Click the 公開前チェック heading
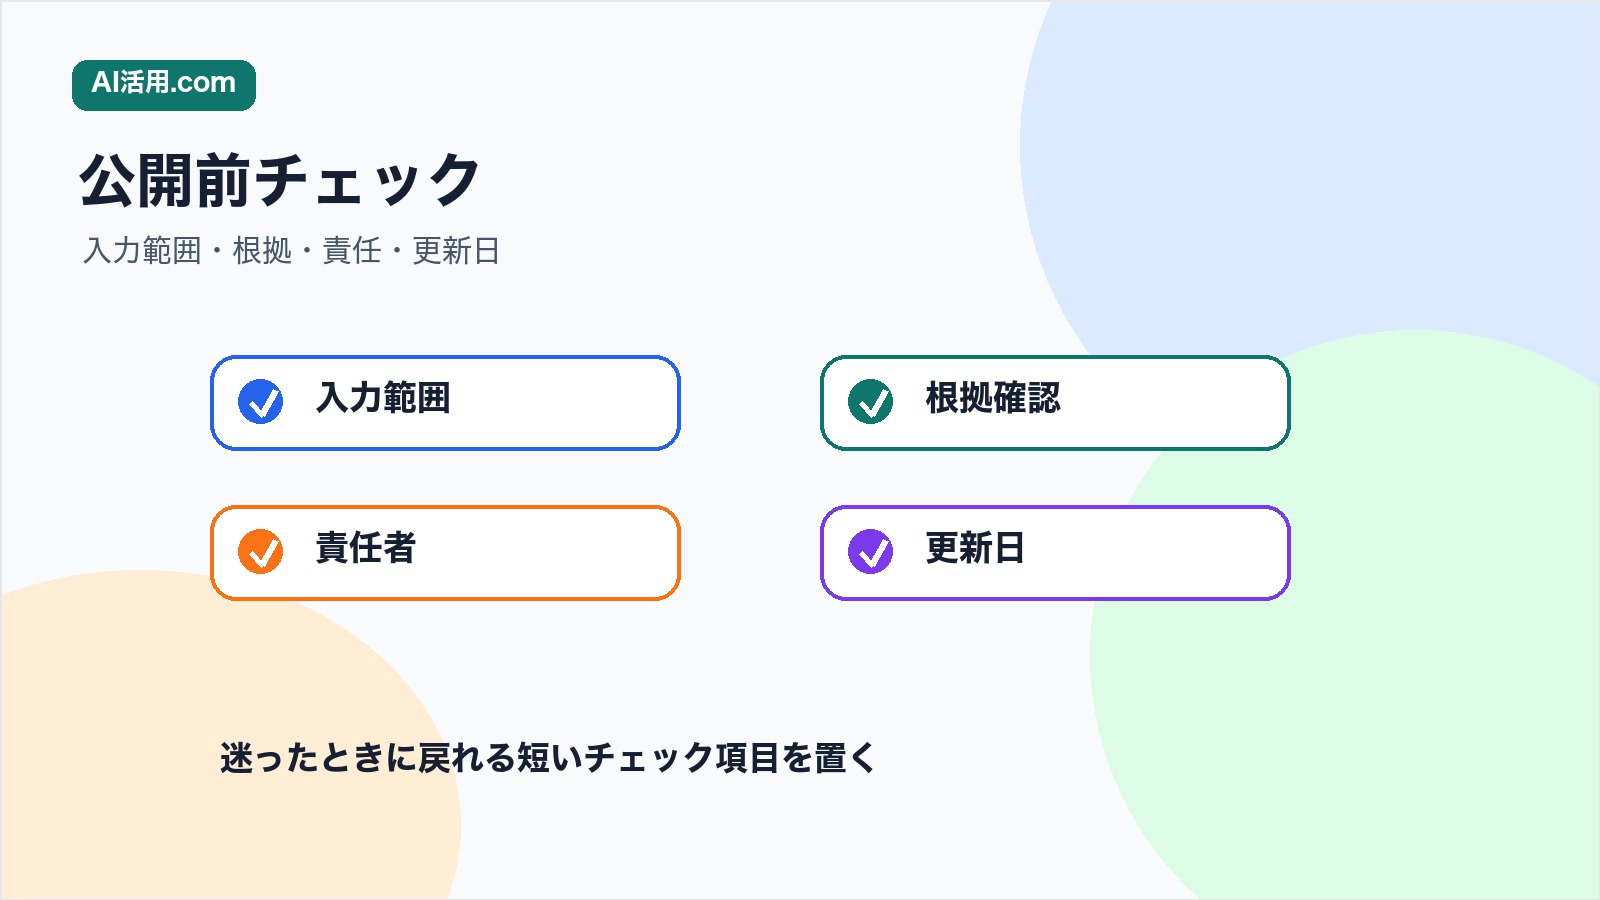This screenshot has height=900, width=1600. point(280,181)
